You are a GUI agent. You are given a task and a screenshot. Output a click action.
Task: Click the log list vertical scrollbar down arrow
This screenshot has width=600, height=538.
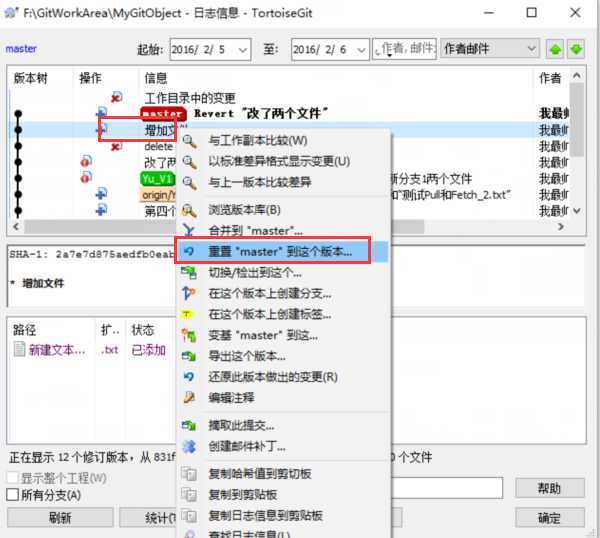(x=577, y=211)
